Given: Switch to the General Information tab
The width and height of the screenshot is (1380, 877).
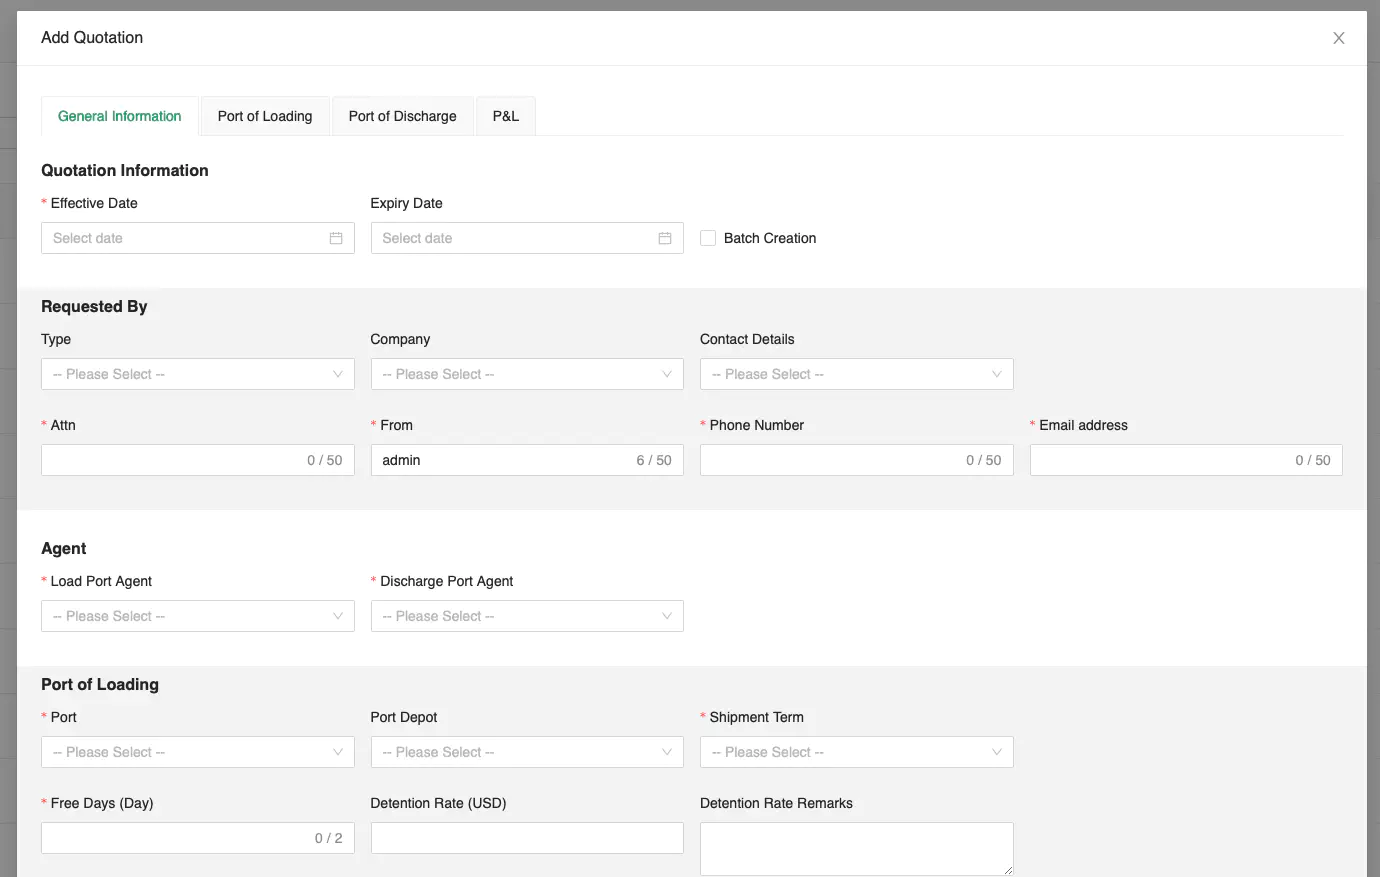Looking at the screenshot, I should tap(120, 116).
